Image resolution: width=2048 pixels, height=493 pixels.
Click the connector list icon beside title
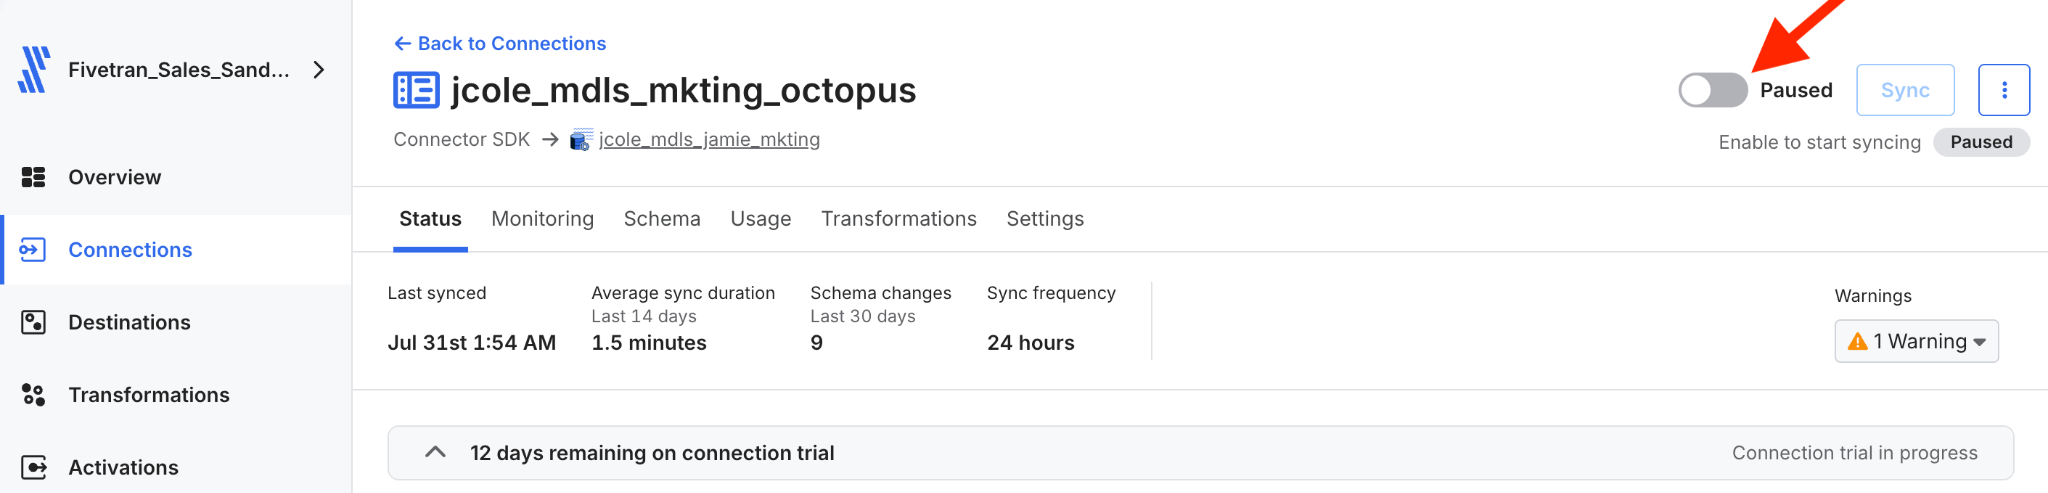pos(416,90)
